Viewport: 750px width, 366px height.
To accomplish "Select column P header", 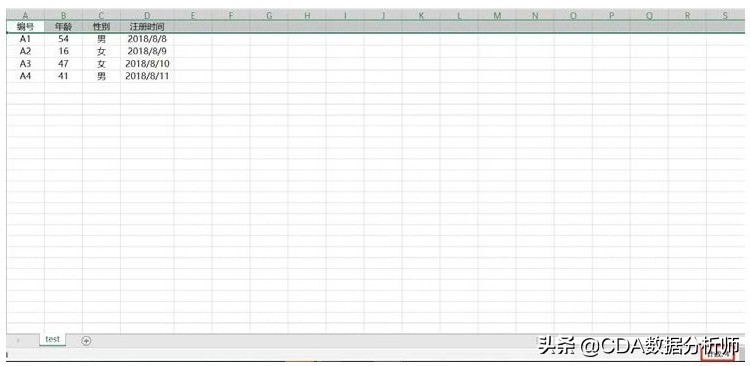I will pos(611,15).
